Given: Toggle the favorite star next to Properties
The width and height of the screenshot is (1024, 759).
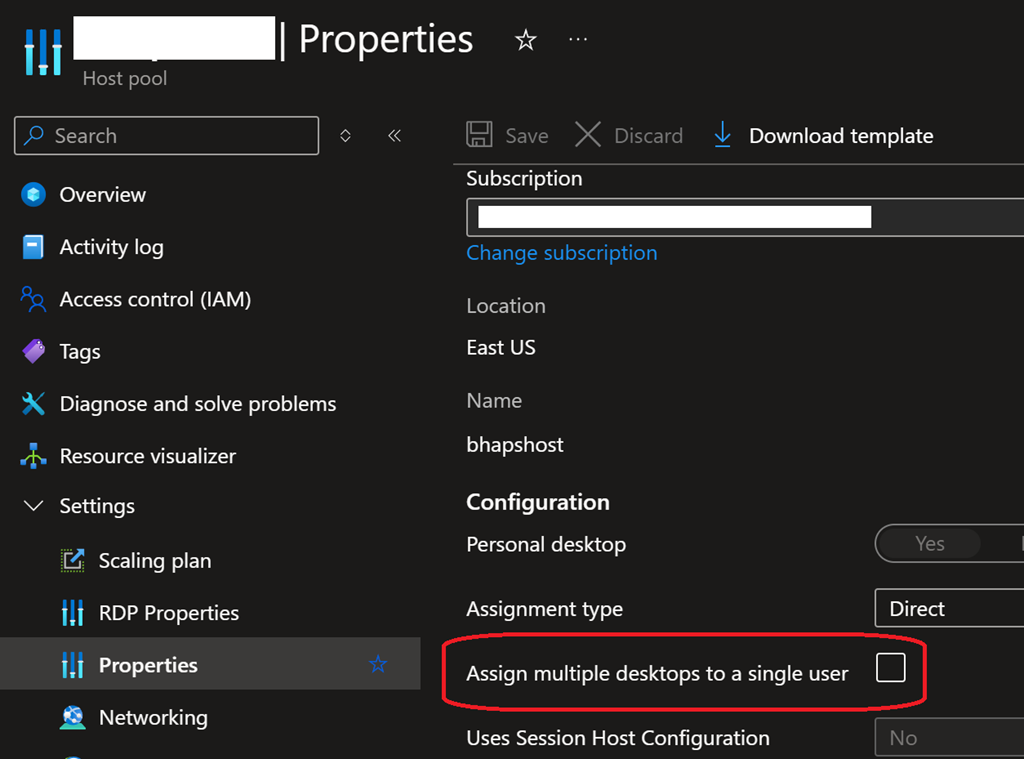Looking at the screenshot, I should click(379, 664).
